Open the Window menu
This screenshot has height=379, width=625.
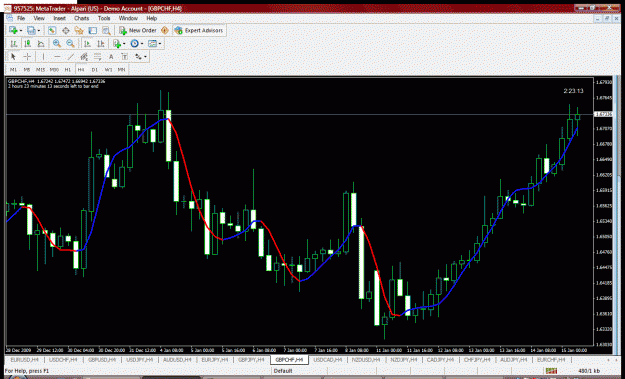coord(128,18)
